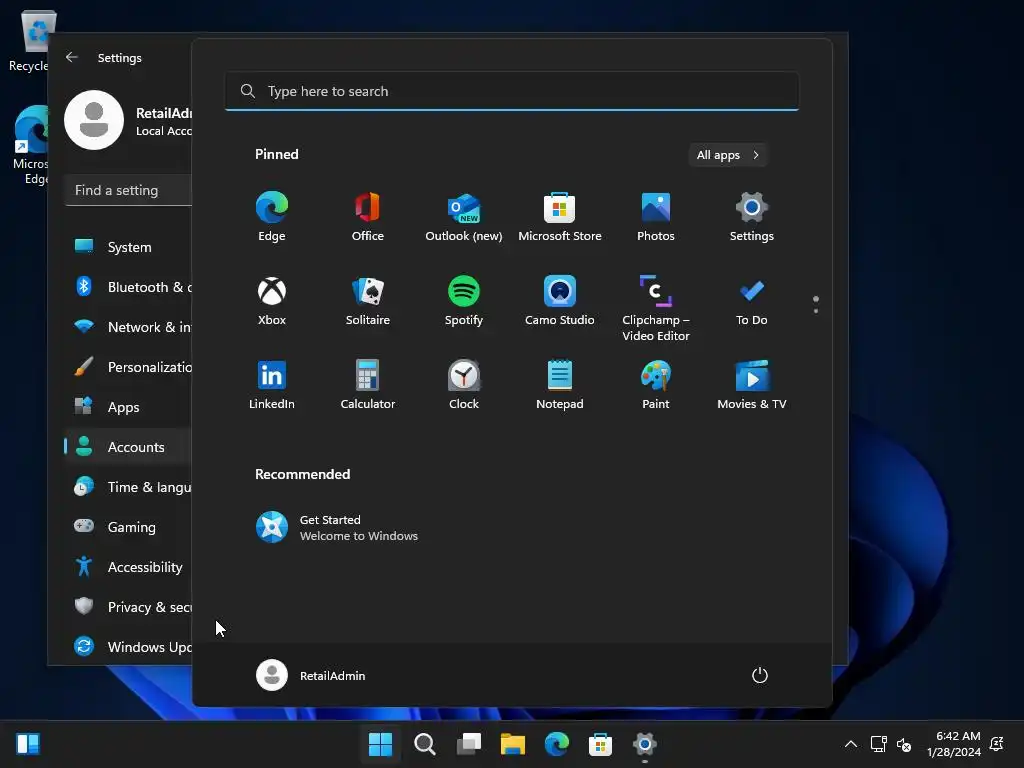The width and height of the screenshot is (1024, 768).
Task: Click the Settings profile avatar picture
Action: click(x=94, y=120)
